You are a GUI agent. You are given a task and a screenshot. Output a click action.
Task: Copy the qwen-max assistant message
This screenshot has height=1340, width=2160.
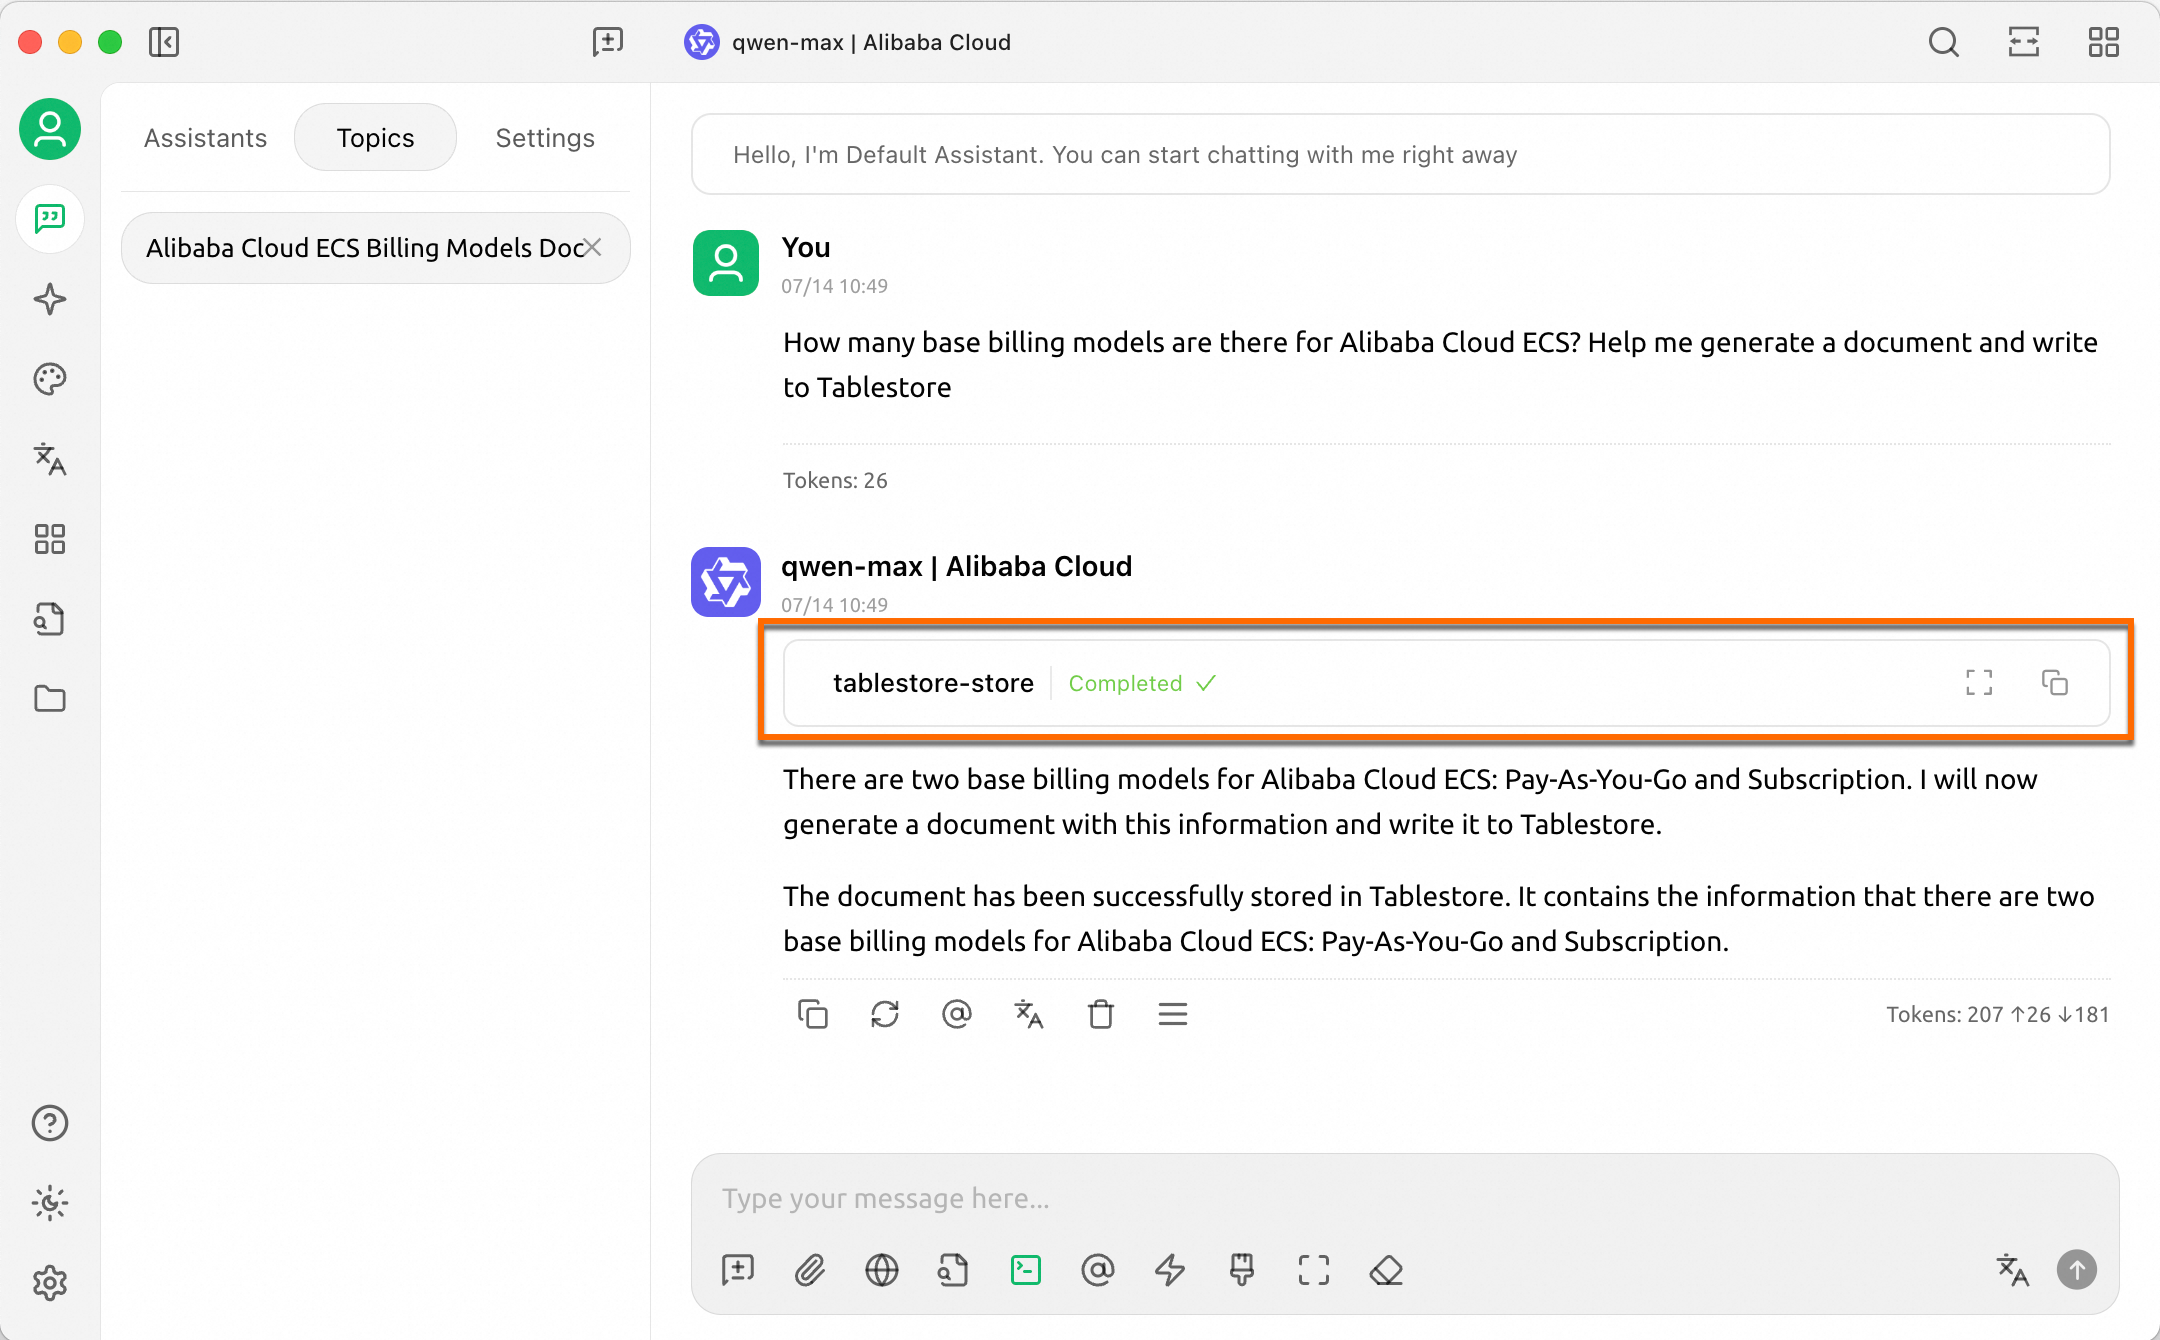click(813, 1014)
